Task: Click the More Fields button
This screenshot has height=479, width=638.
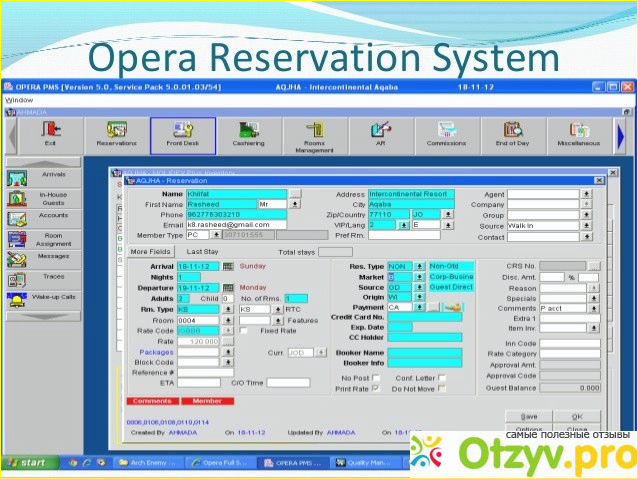Action: click(152, 252)
